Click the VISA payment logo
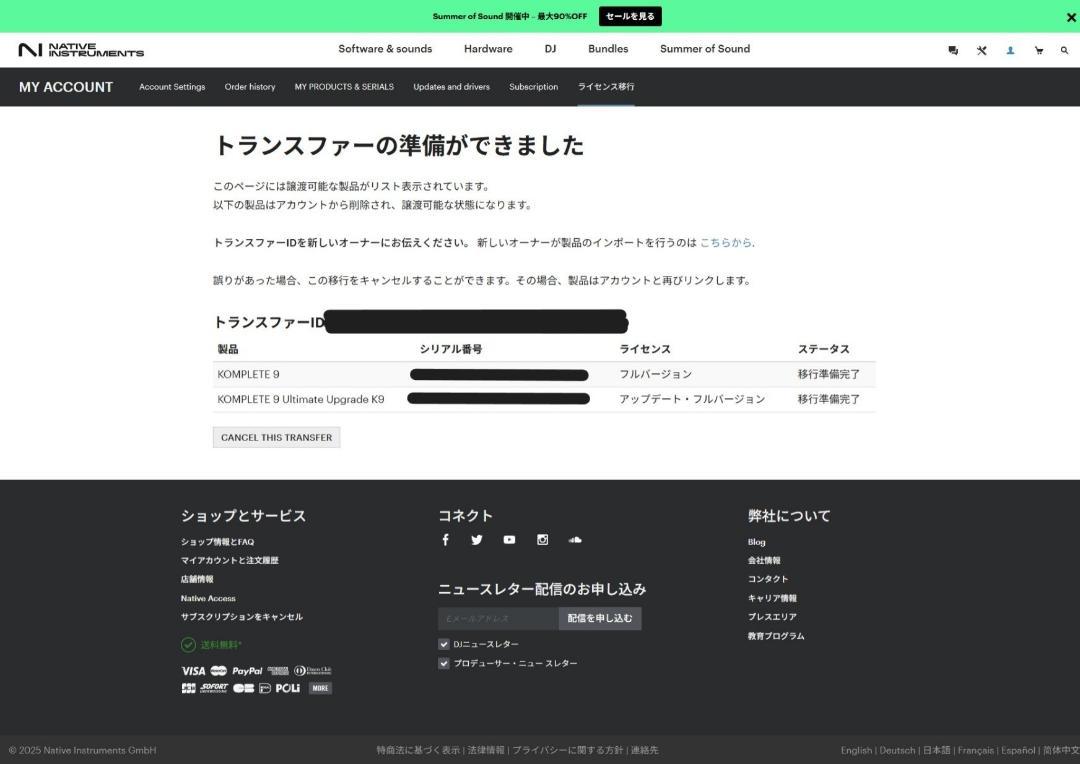 [194, 670]
